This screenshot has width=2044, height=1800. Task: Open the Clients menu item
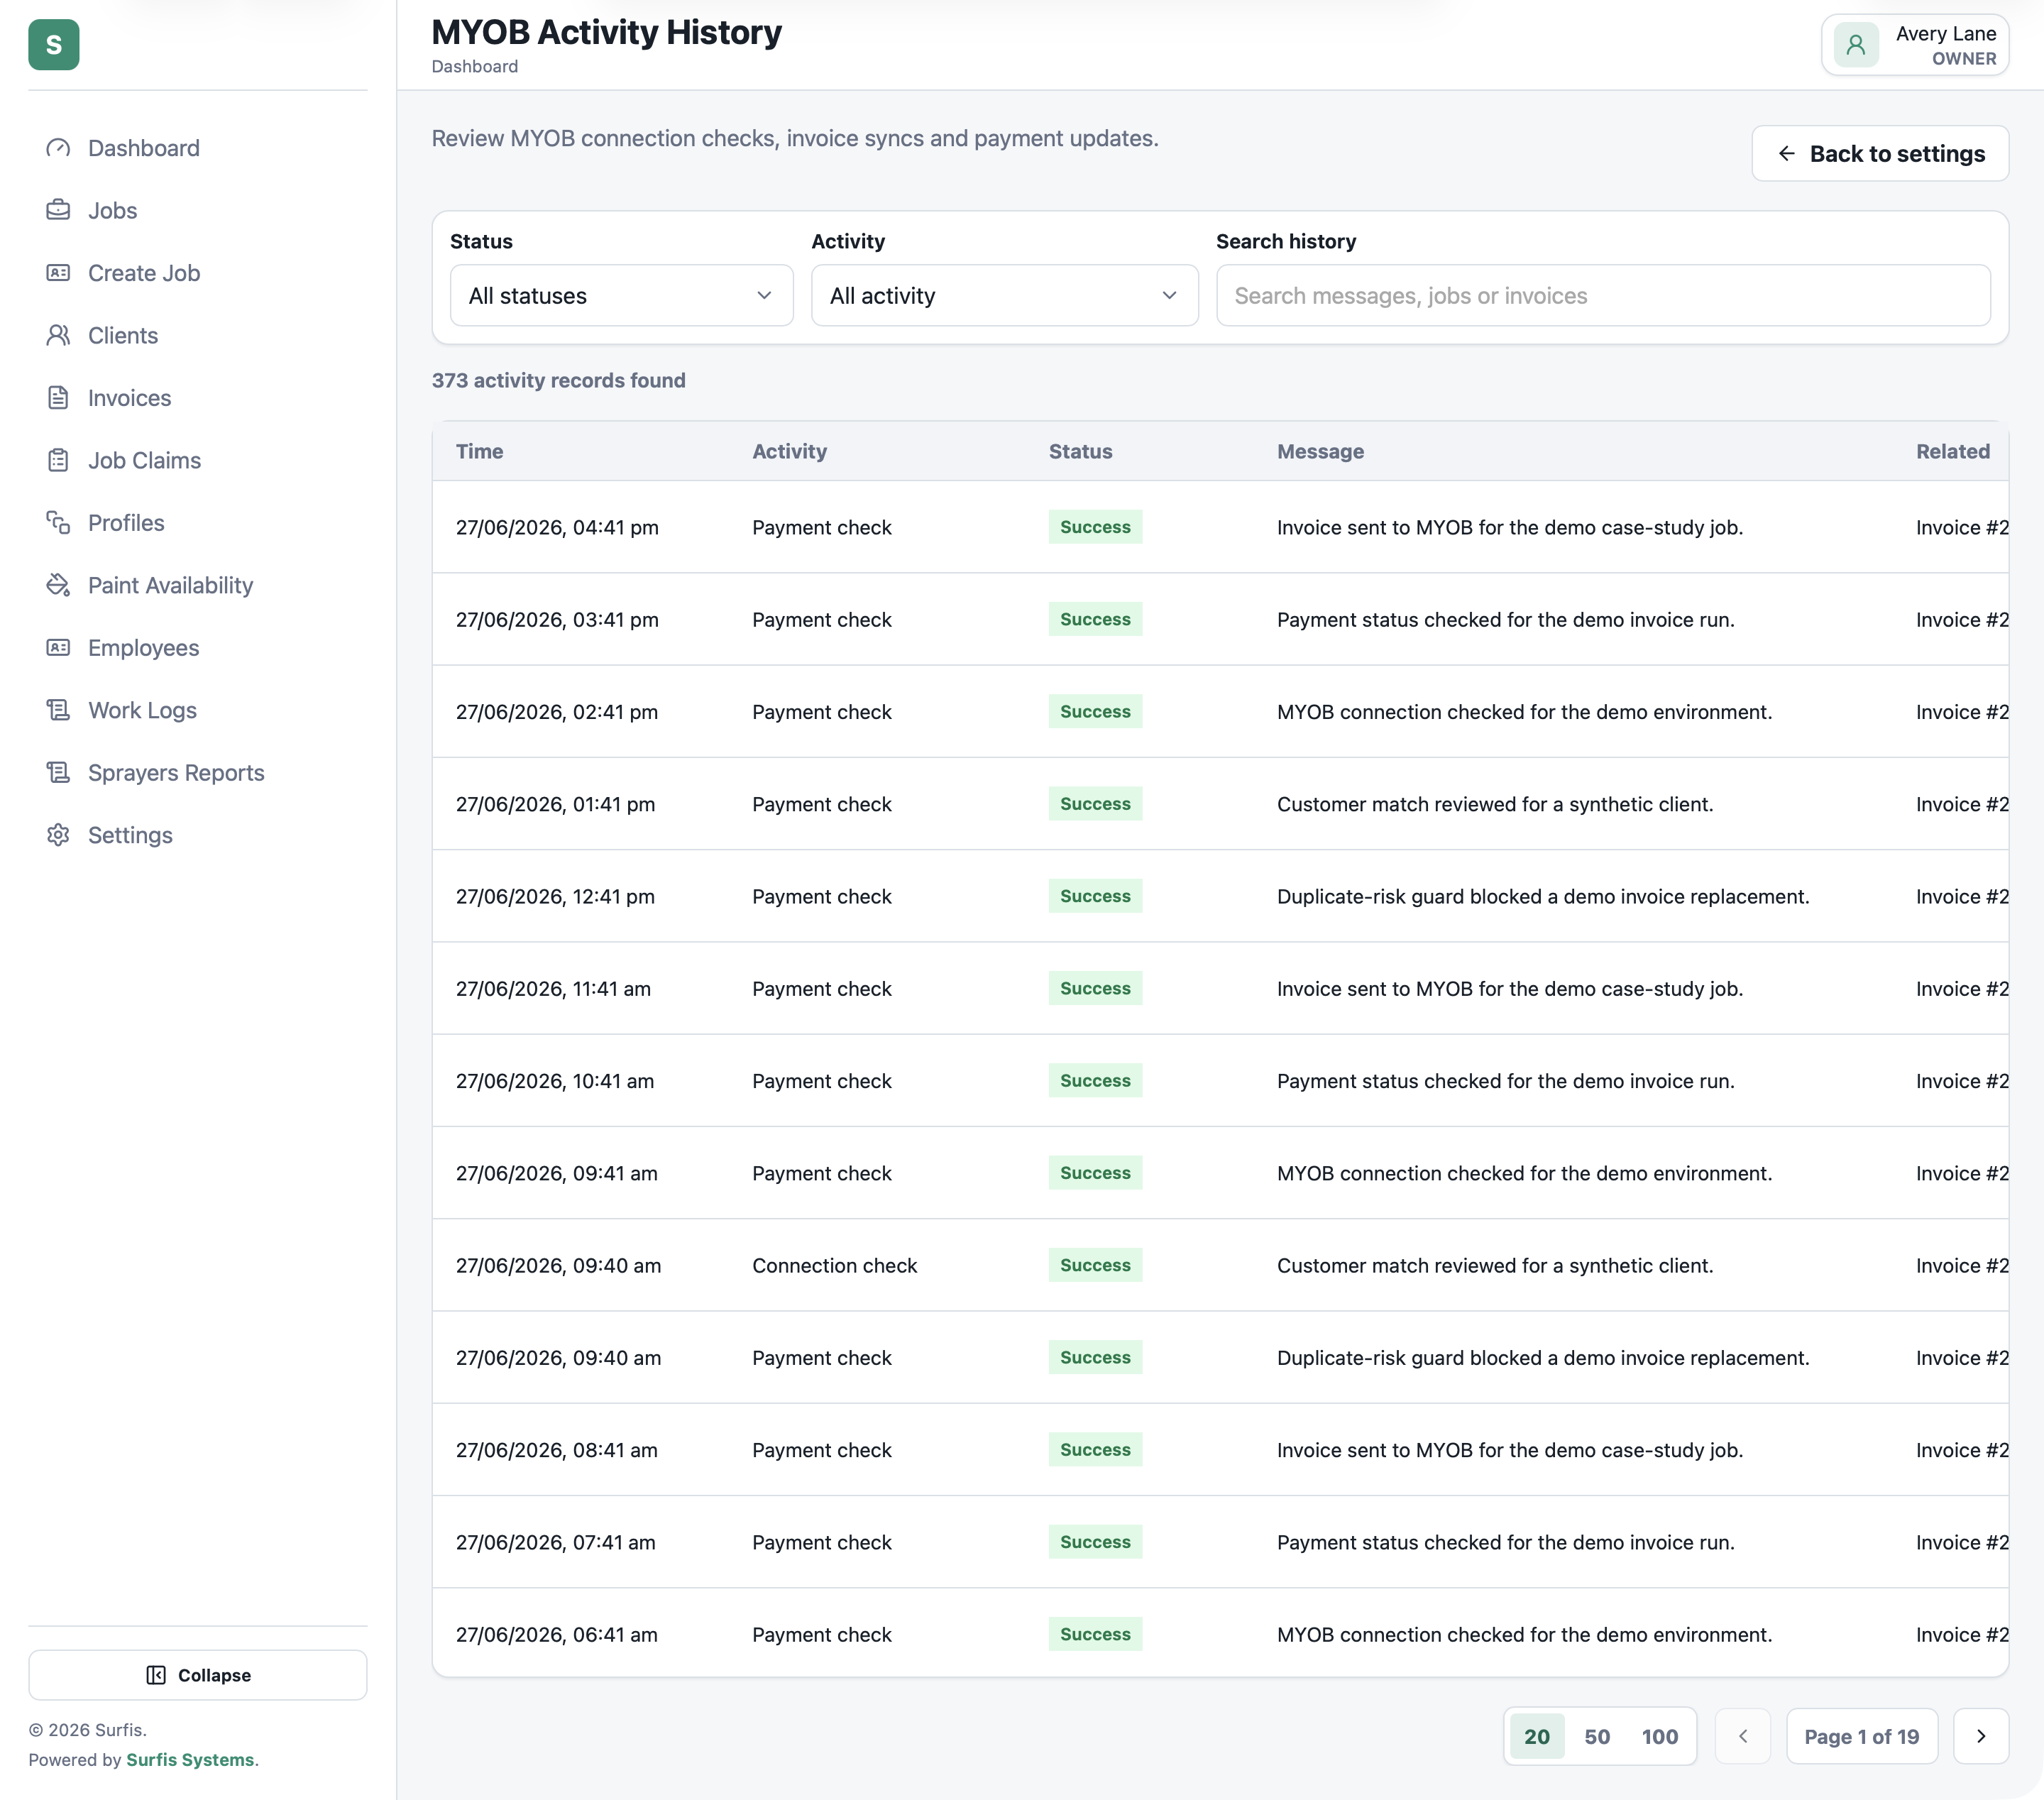click(198, 335)
